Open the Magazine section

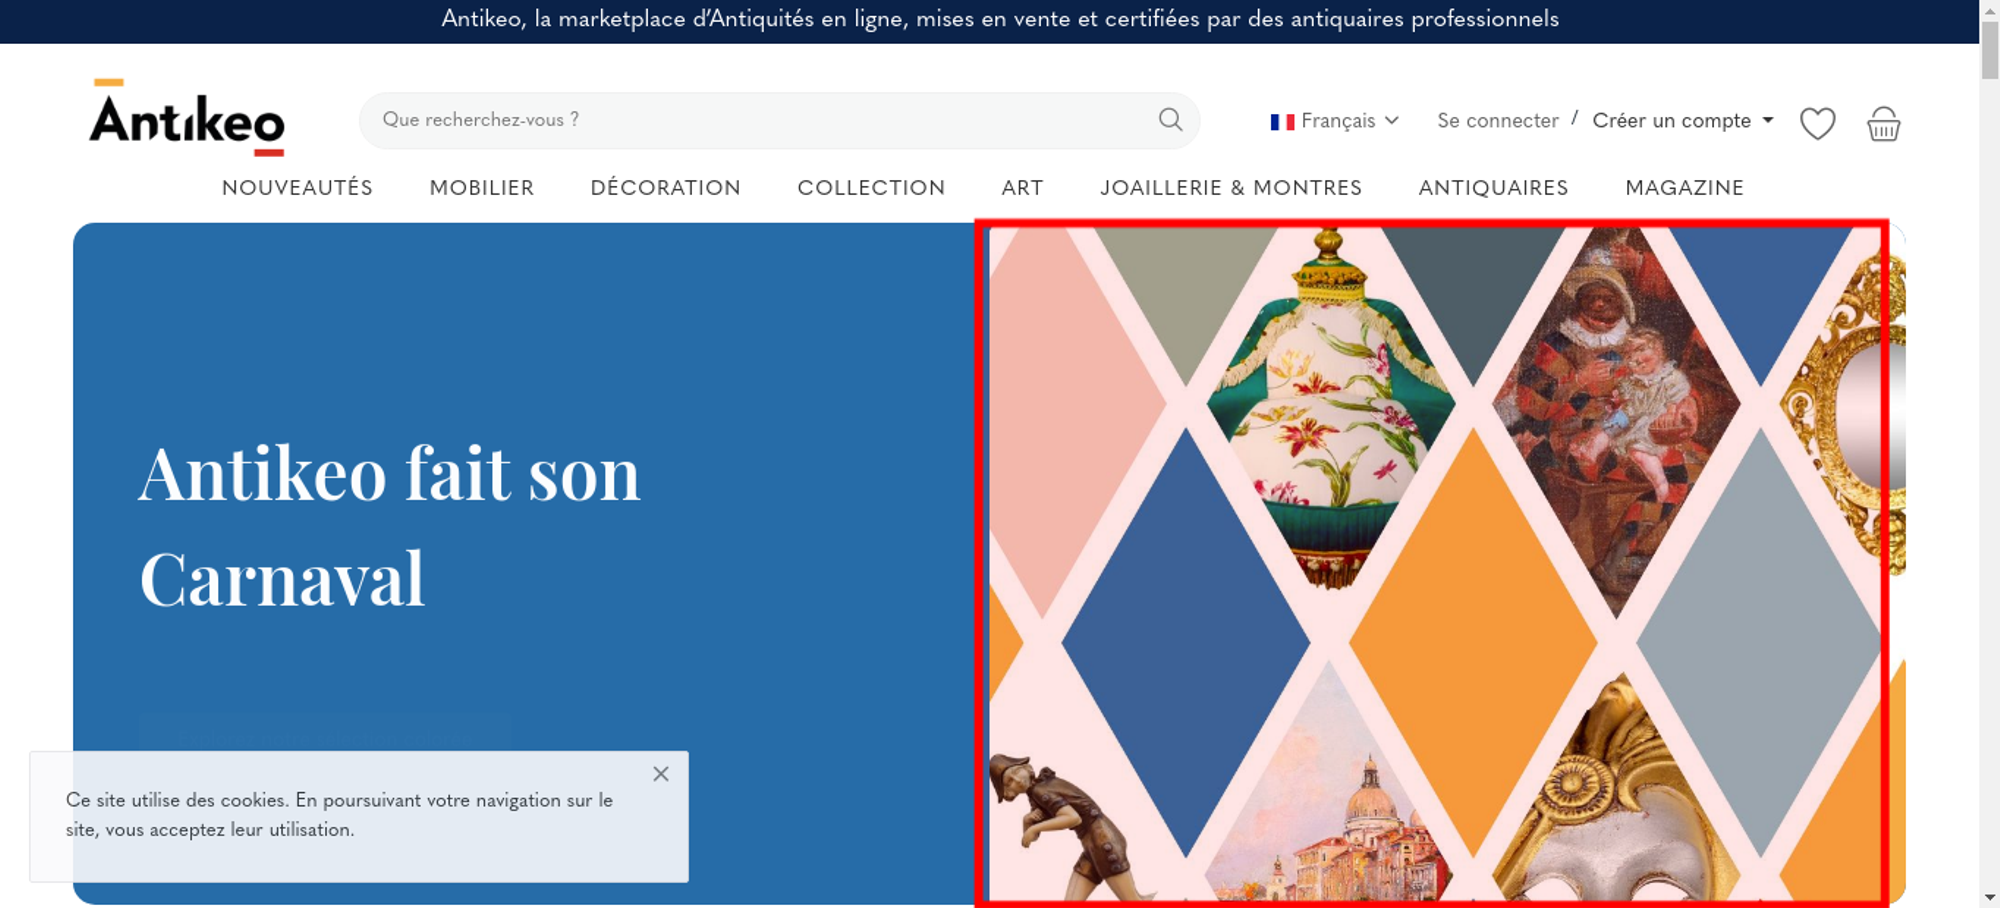pyautogui.click(x=1684, y=188)
